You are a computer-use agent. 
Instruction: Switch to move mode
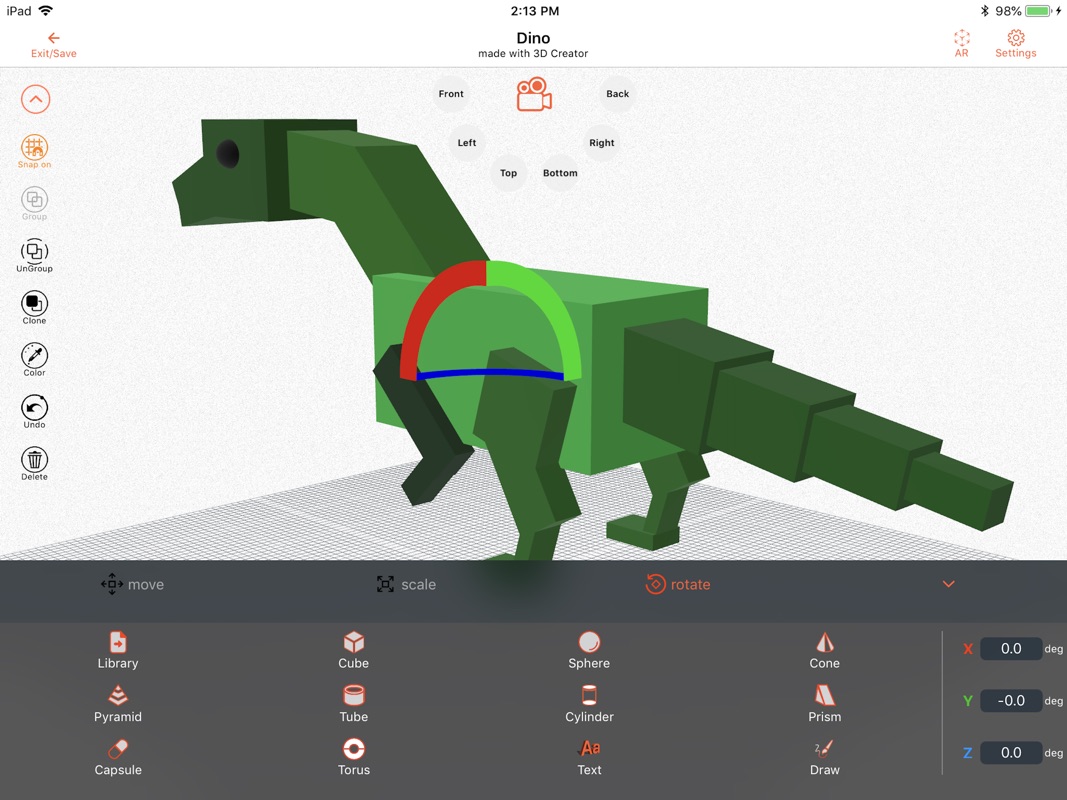133,584
